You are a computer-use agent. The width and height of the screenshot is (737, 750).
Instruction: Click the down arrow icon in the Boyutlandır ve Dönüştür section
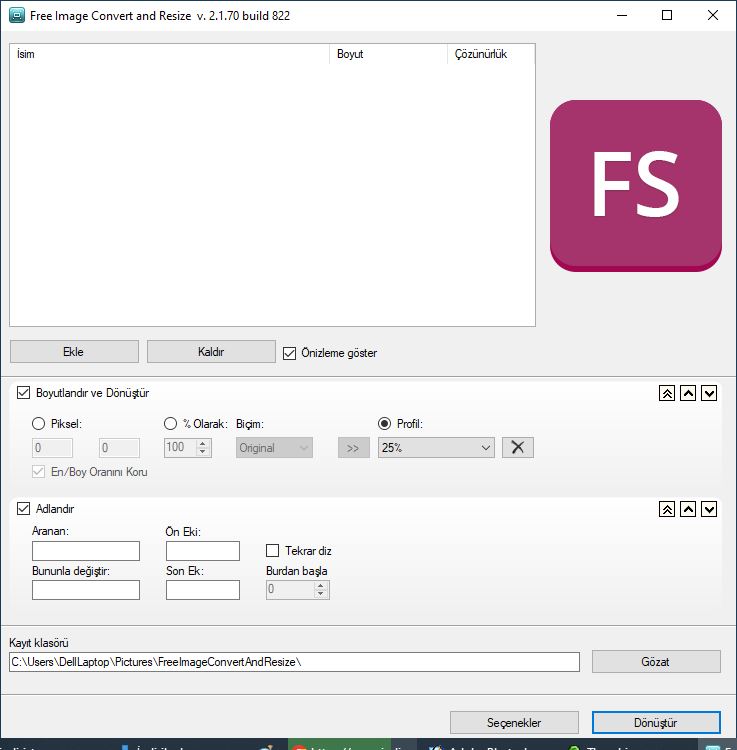(x=709, y=393)
